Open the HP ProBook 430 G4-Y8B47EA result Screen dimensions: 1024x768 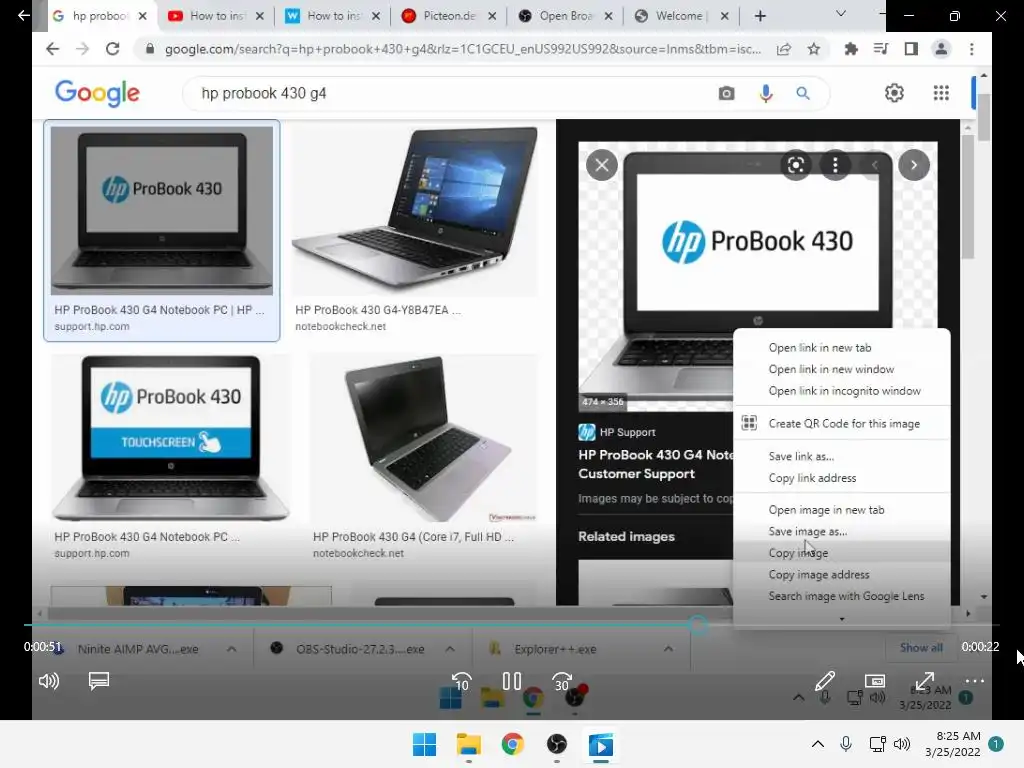(415, 212)
